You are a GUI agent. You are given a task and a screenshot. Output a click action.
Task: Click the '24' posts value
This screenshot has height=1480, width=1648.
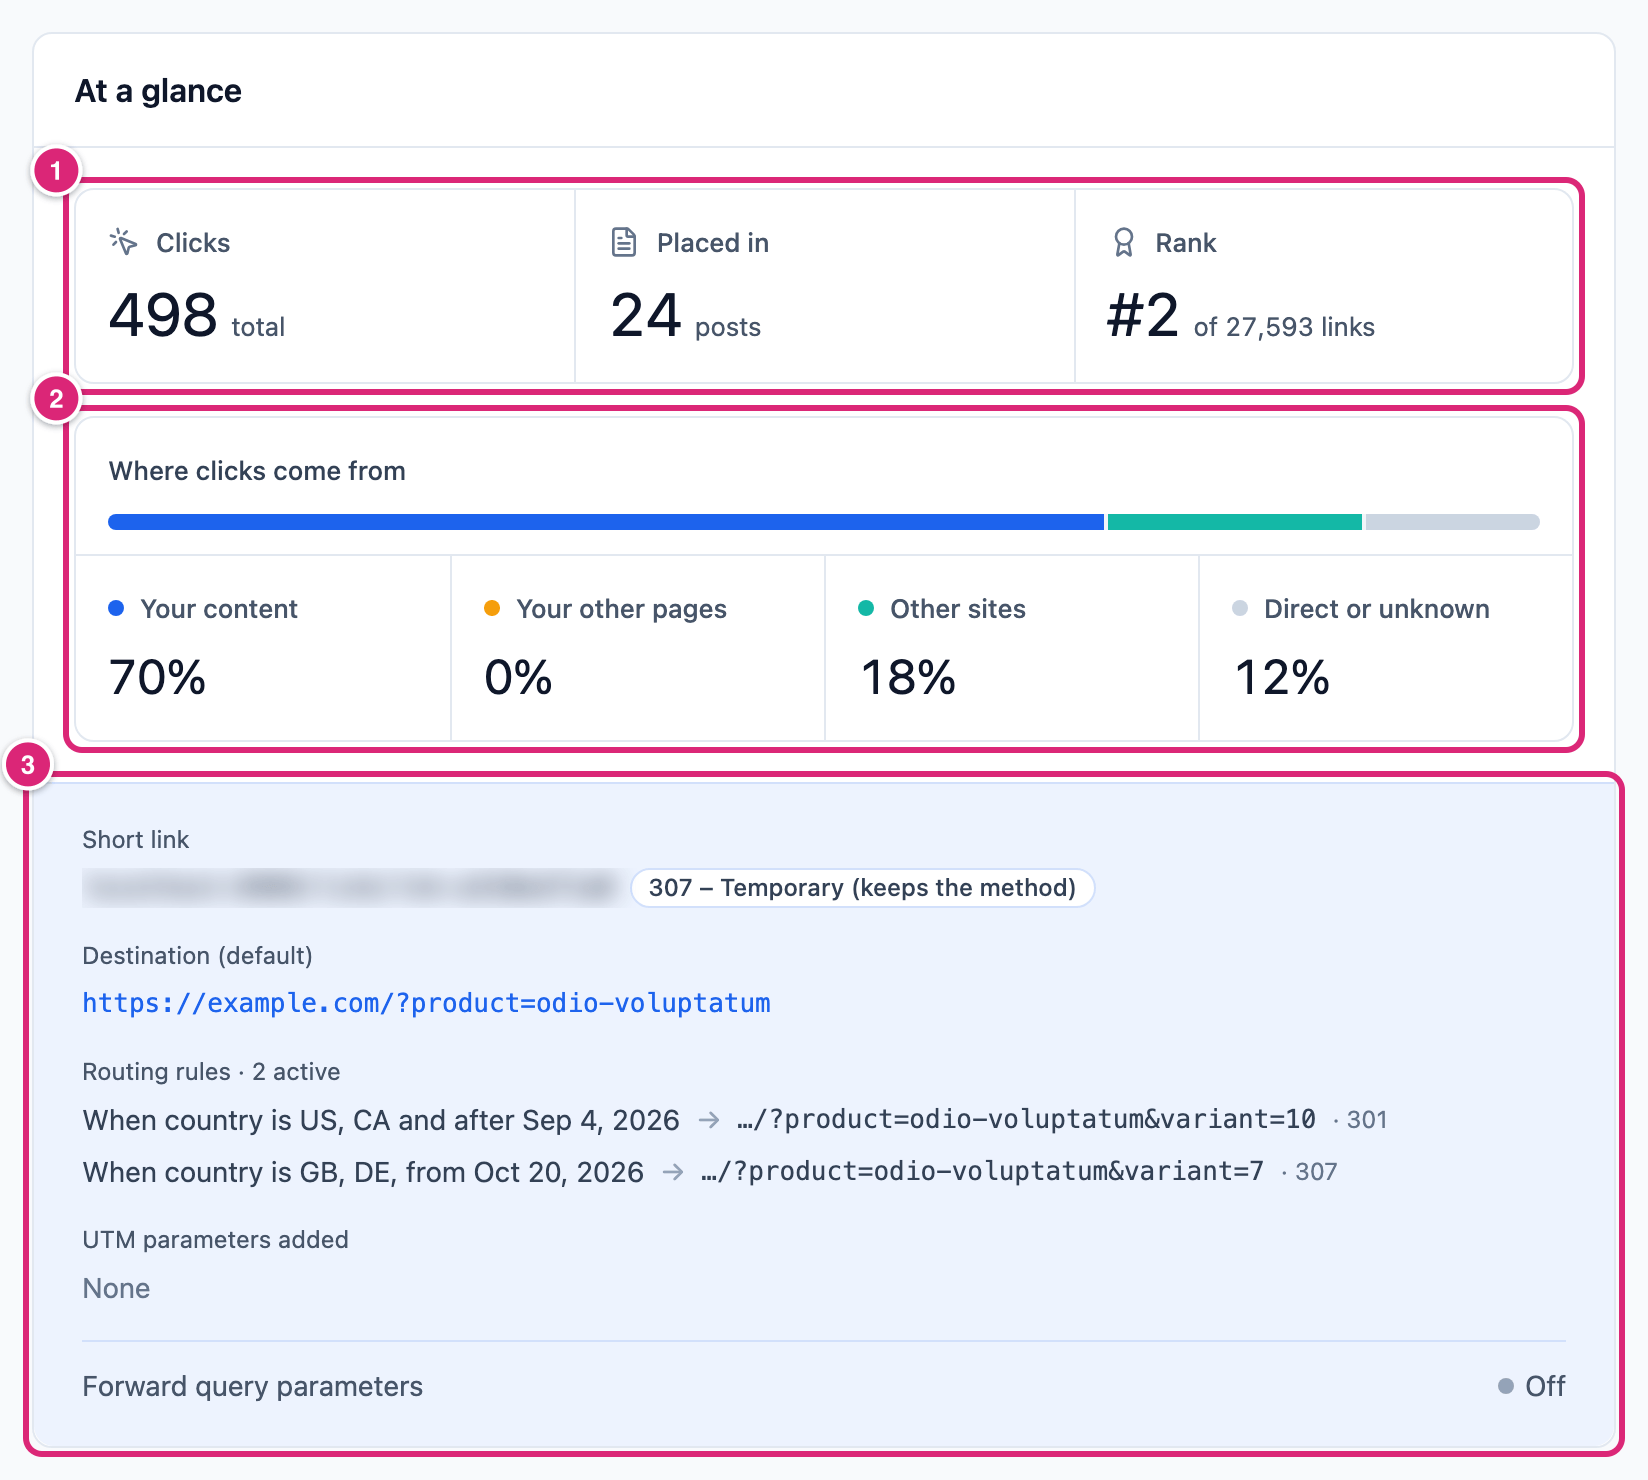coord(646,315)
